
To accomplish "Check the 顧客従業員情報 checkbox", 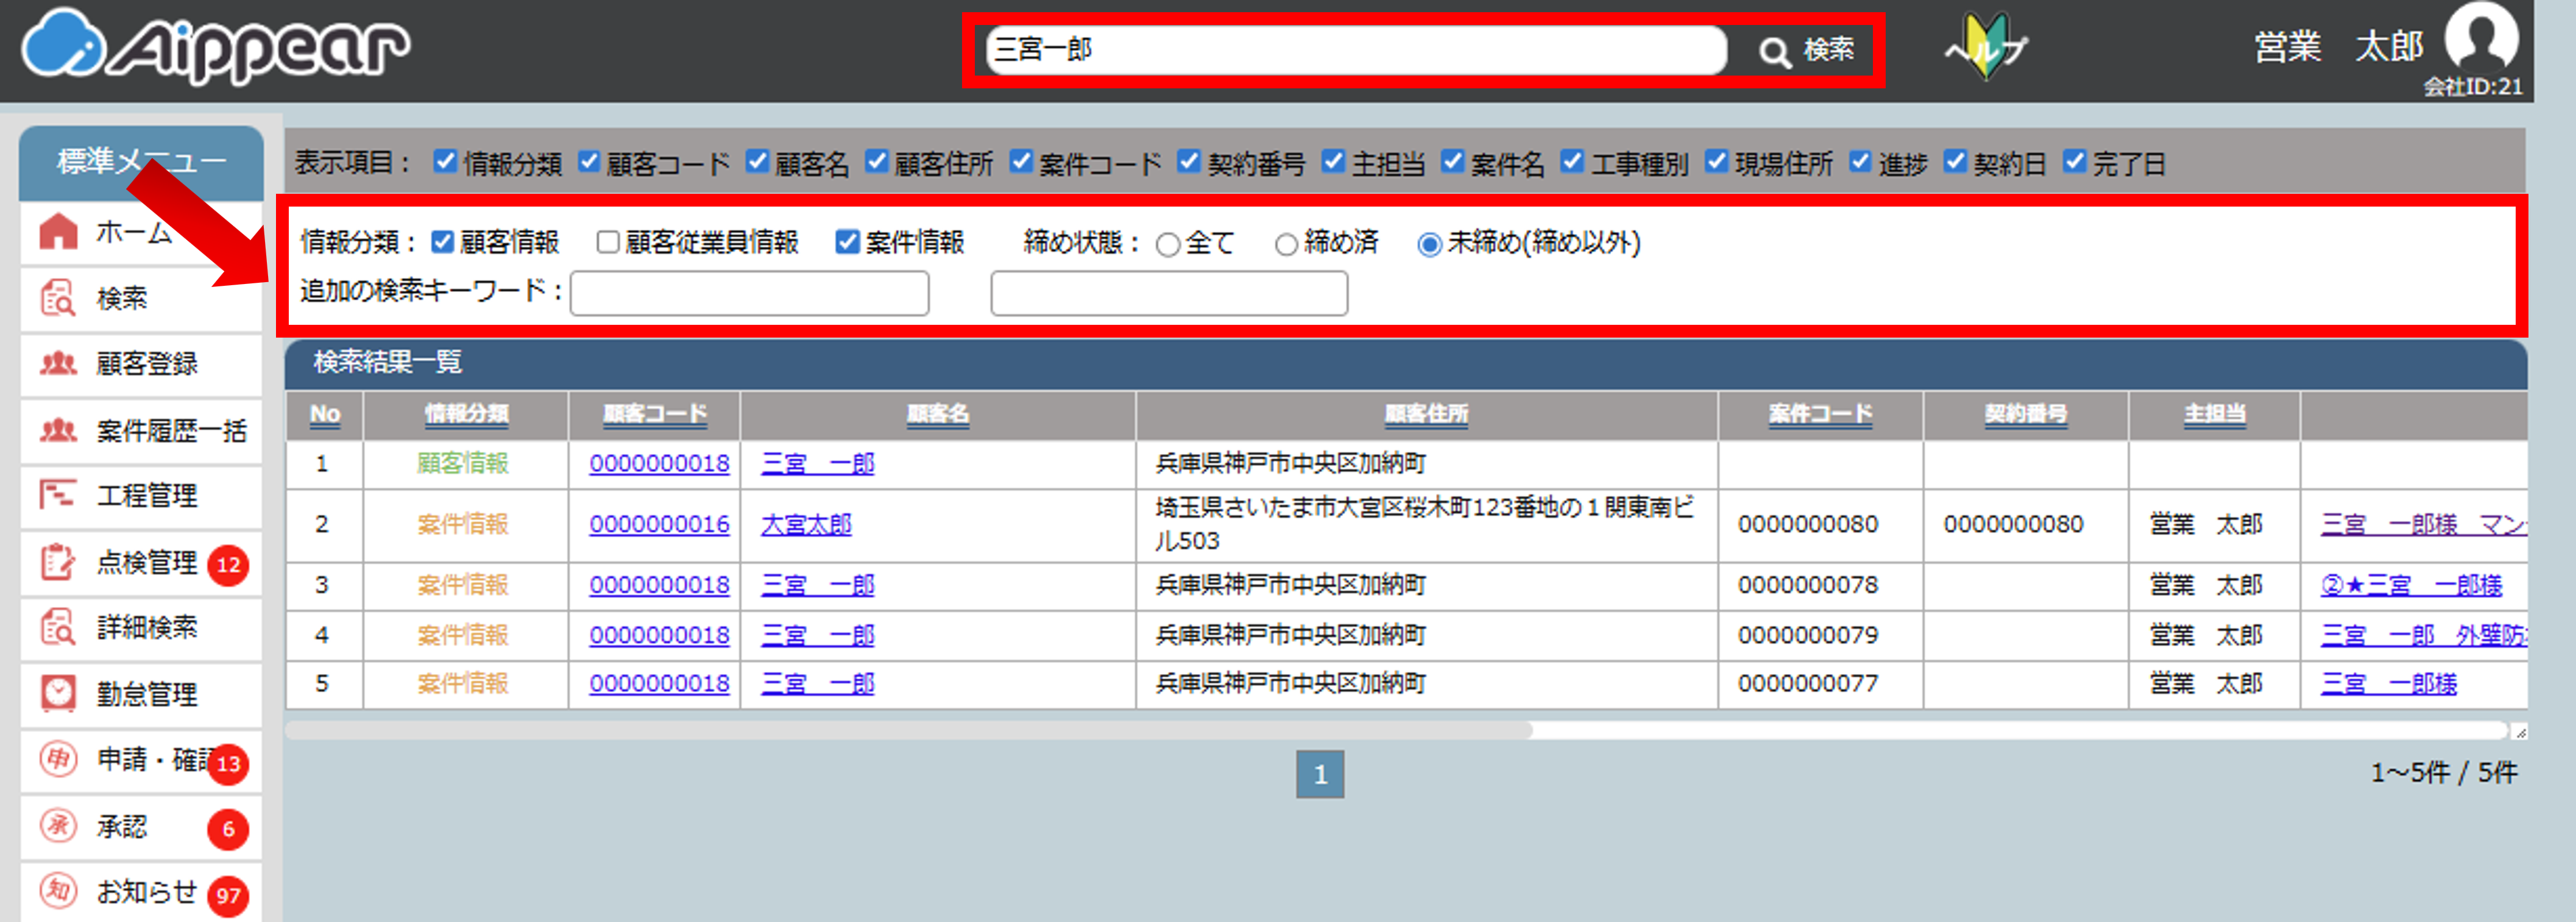I will (607, 242).
